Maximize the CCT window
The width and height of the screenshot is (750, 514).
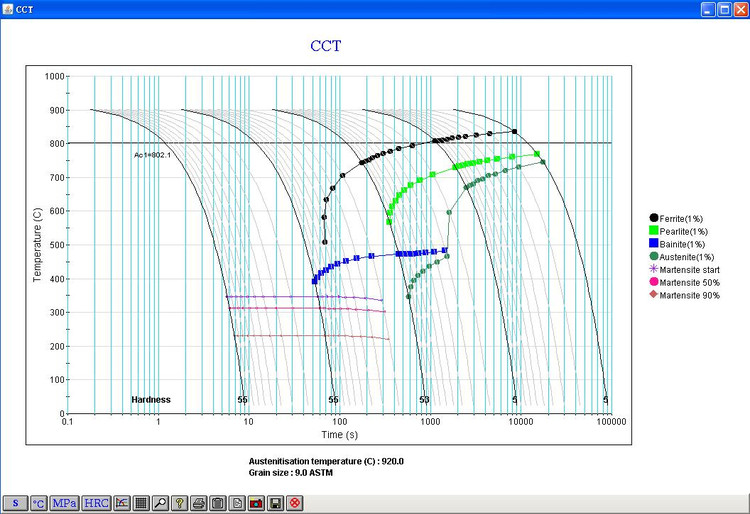[x=718, y=8]
